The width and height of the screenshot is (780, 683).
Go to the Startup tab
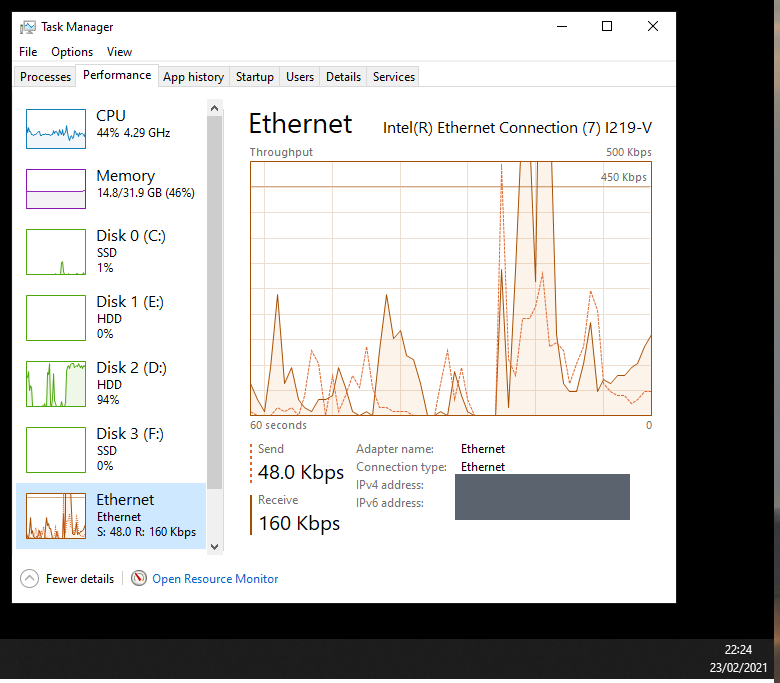tap(255, 77)
